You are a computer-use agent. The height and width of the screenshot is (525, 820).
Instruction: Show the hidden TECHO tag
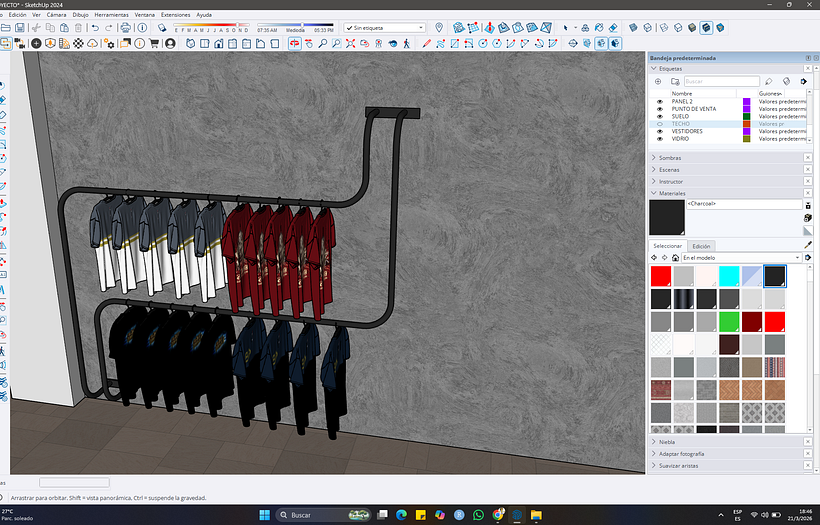click(x=659, y=124)
